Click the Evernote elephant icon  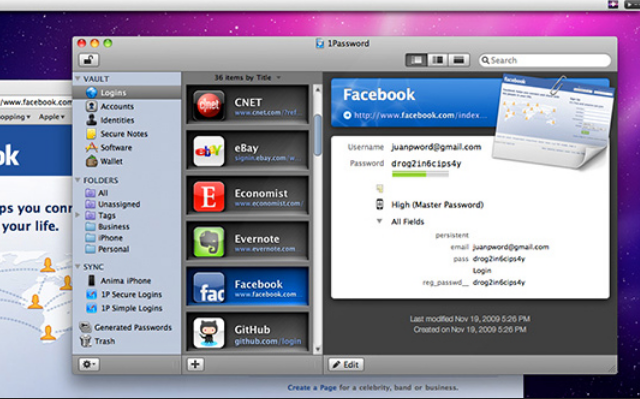click(209, 242)
